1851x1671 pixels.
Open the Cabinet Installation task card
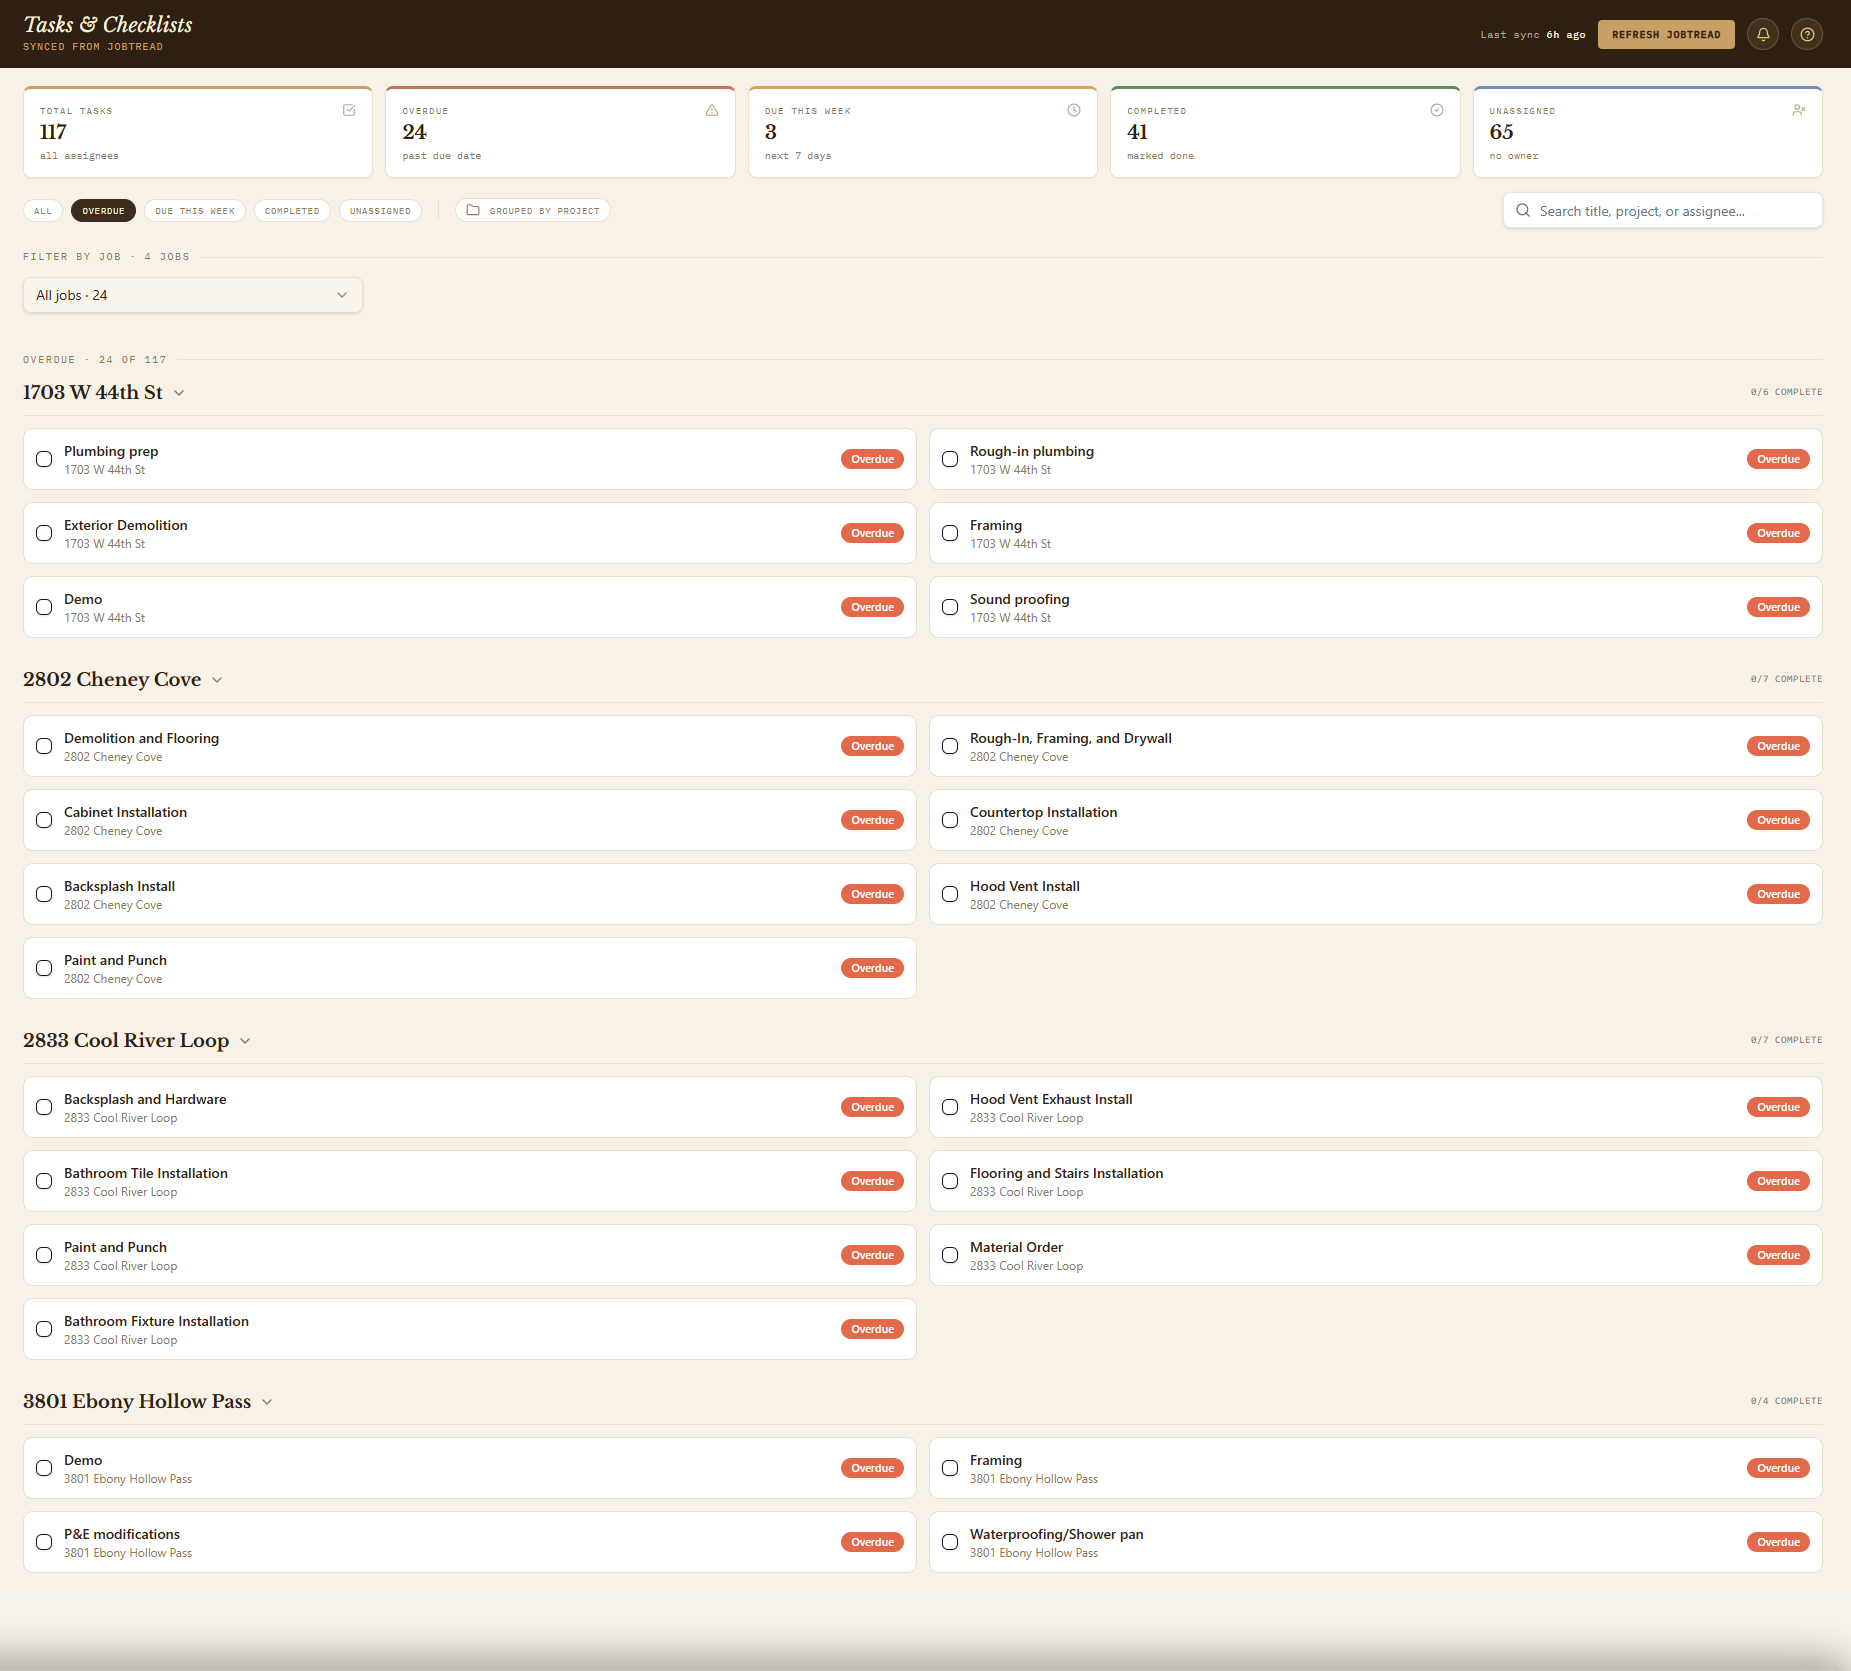pos(470,820)
